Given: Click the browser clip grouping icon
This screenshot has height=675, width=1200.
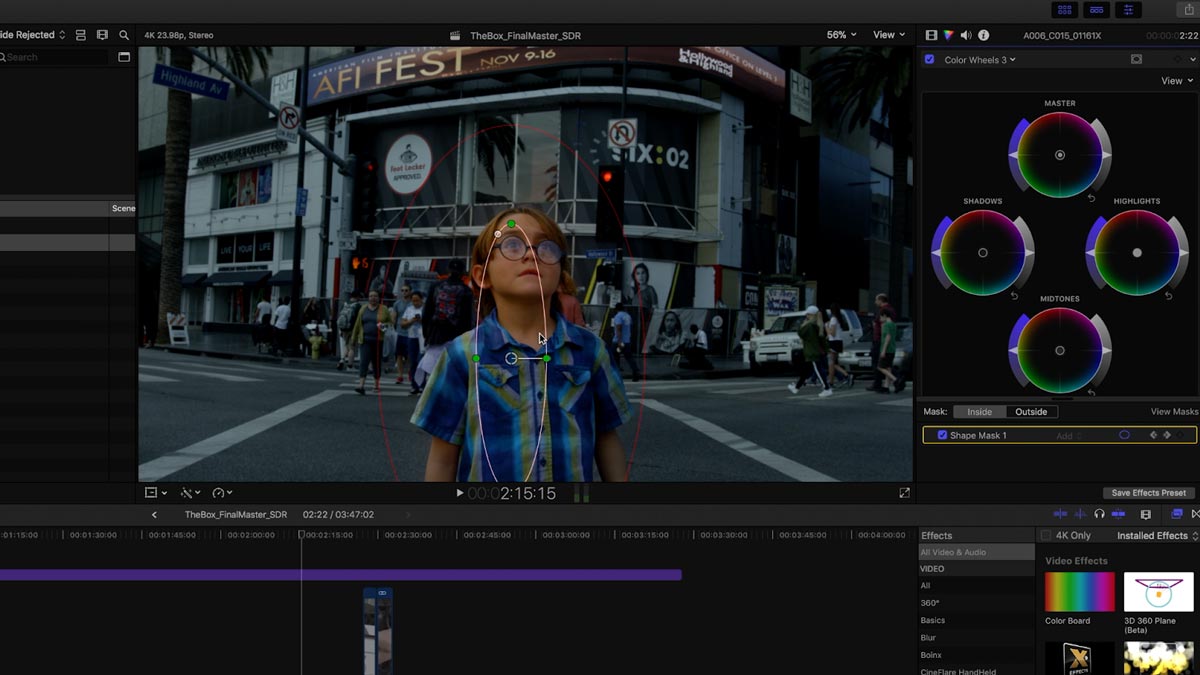Looking at the screenshot, I should point(81,35).
